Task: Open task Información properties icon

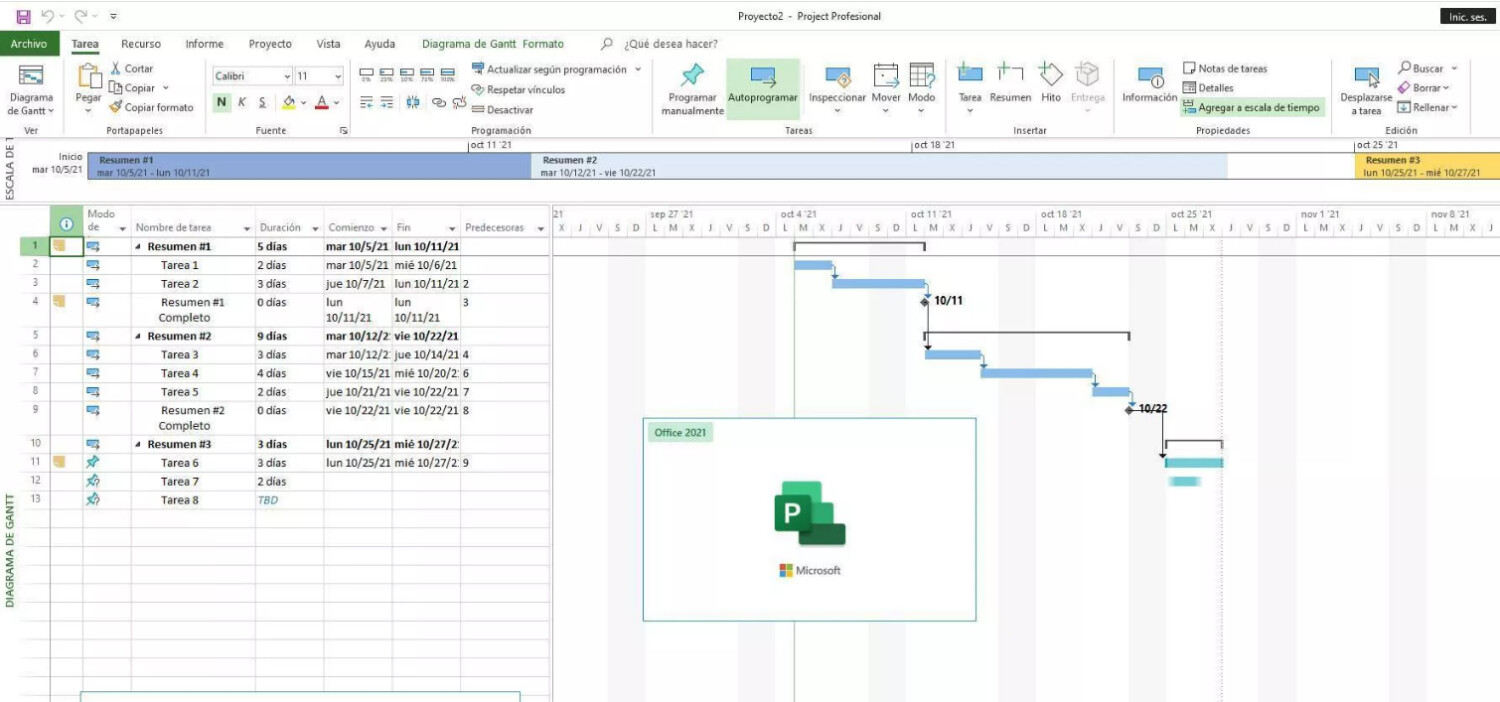Action: [1149, 78]
